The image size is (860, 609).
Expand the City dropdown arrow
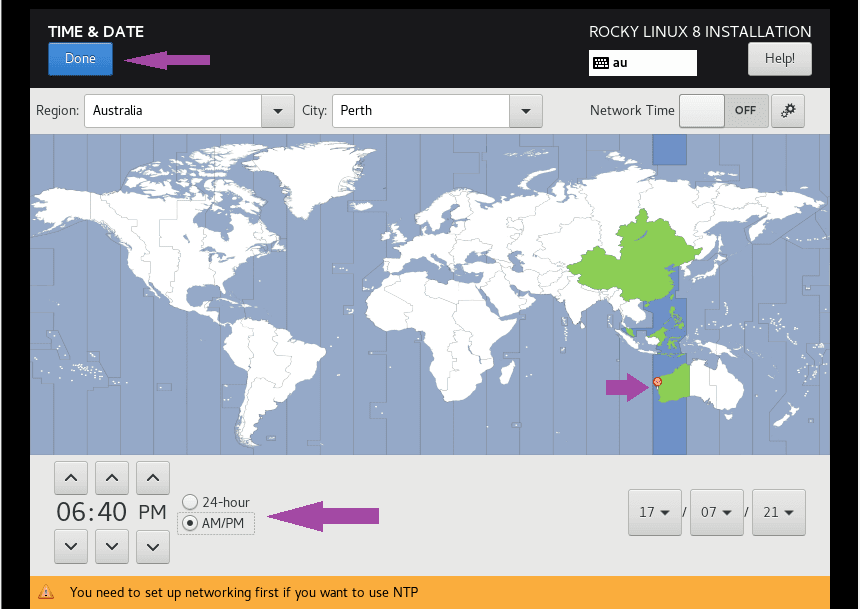[525, 111]
